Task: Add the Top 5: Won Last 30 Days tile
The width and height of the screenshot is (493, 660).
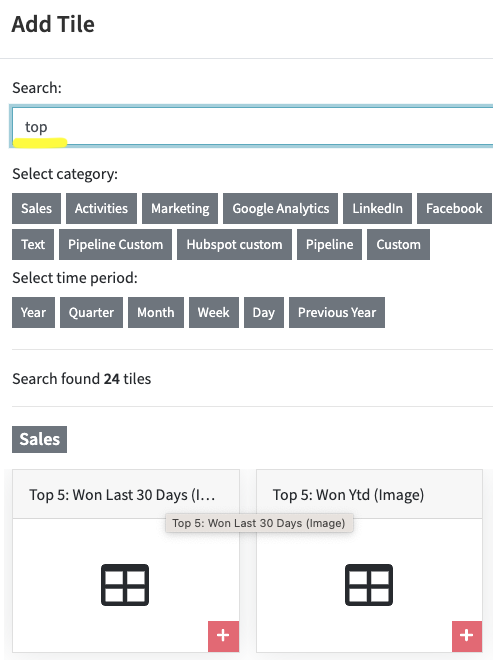Action: (x=223, y=636)
